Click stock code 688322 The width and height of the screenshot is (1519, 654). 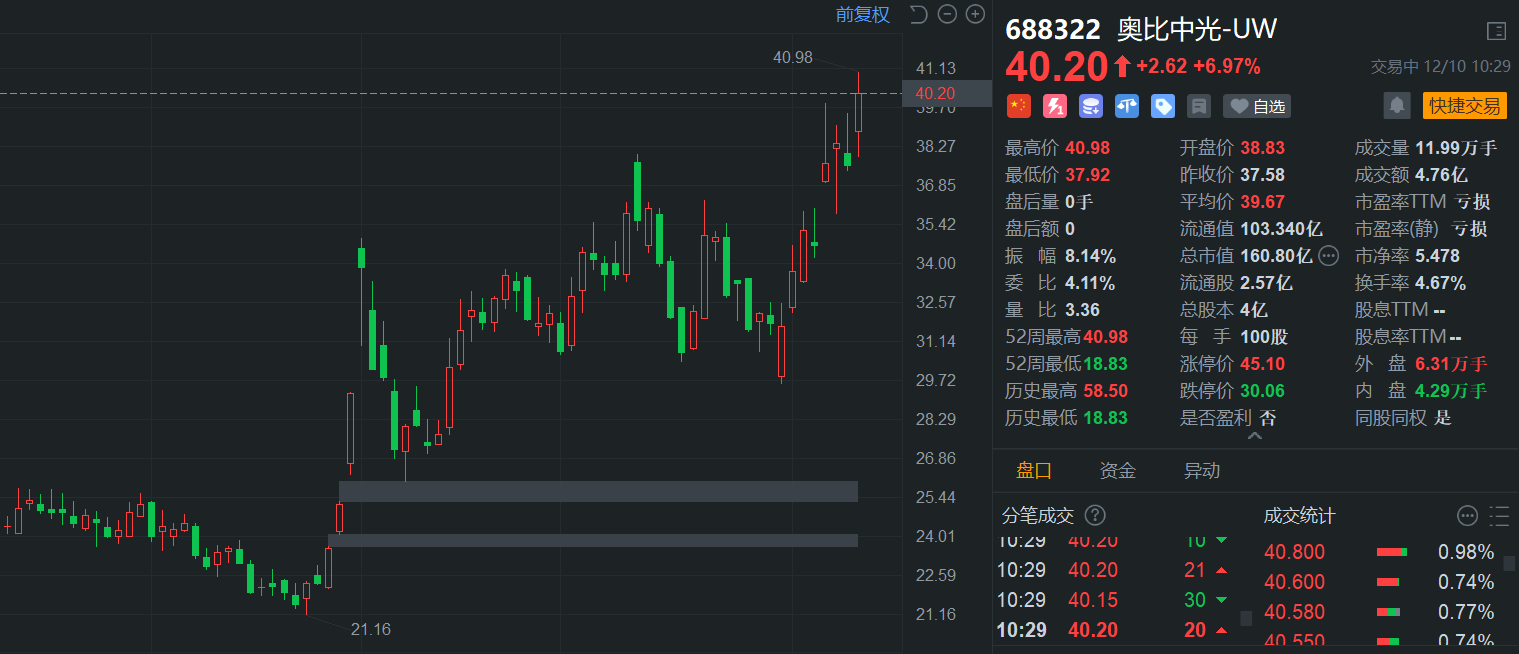pos(1053,30)
